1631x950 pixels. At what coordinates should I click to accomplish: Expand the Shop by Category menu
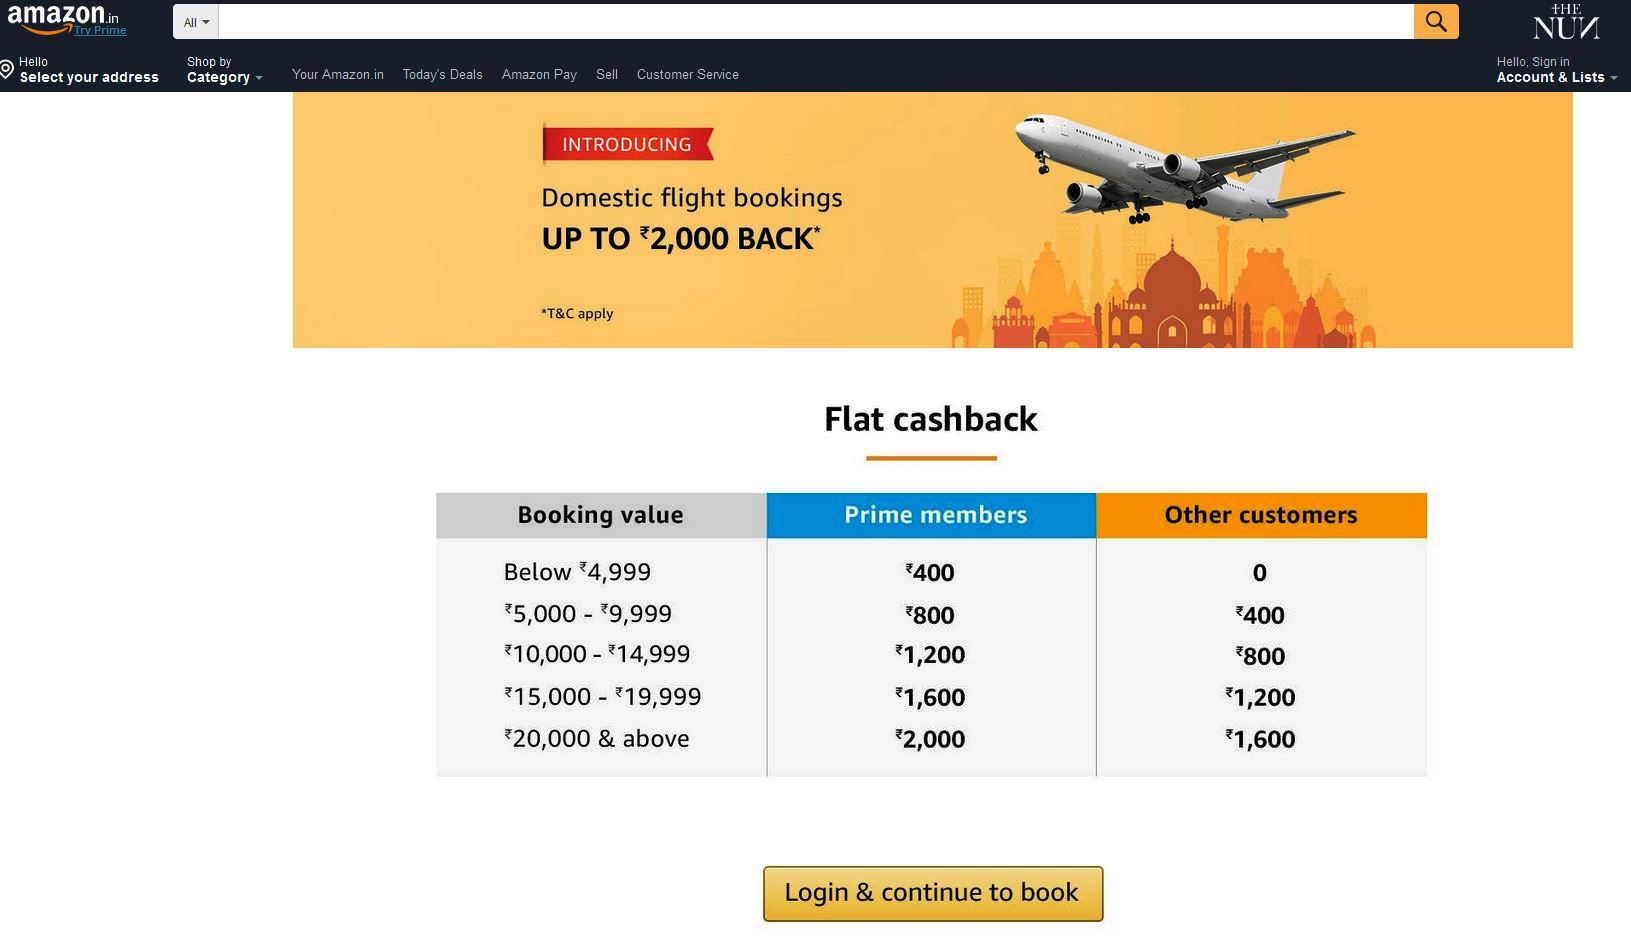pyautogui.click(x=224, y=70)
